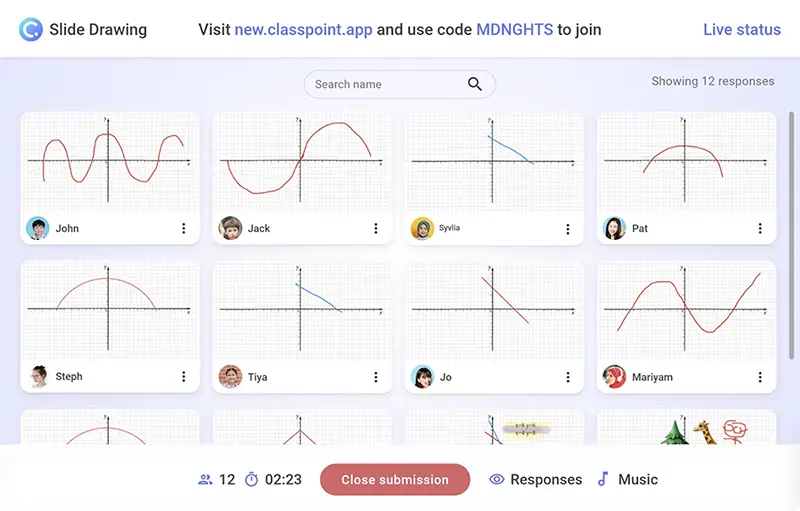This screenshot has width=800, height=511.
Task: Open the Live status view
Action: pos(742,30)
